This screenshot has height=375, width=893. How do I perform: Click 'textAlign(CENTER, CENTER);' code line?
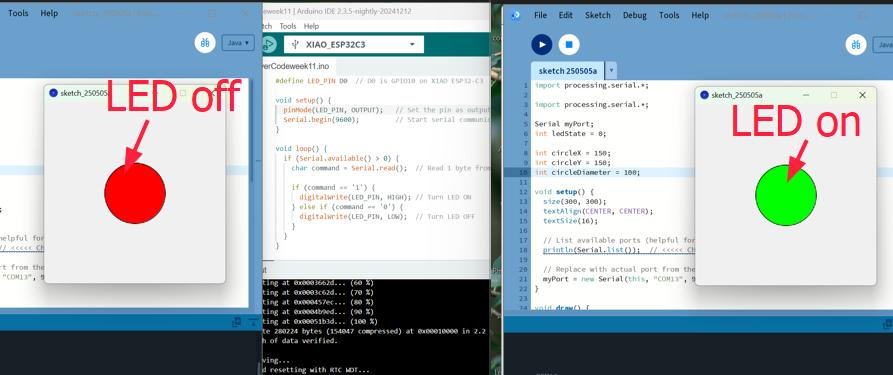pyautogui.click(x=598, y=211)
